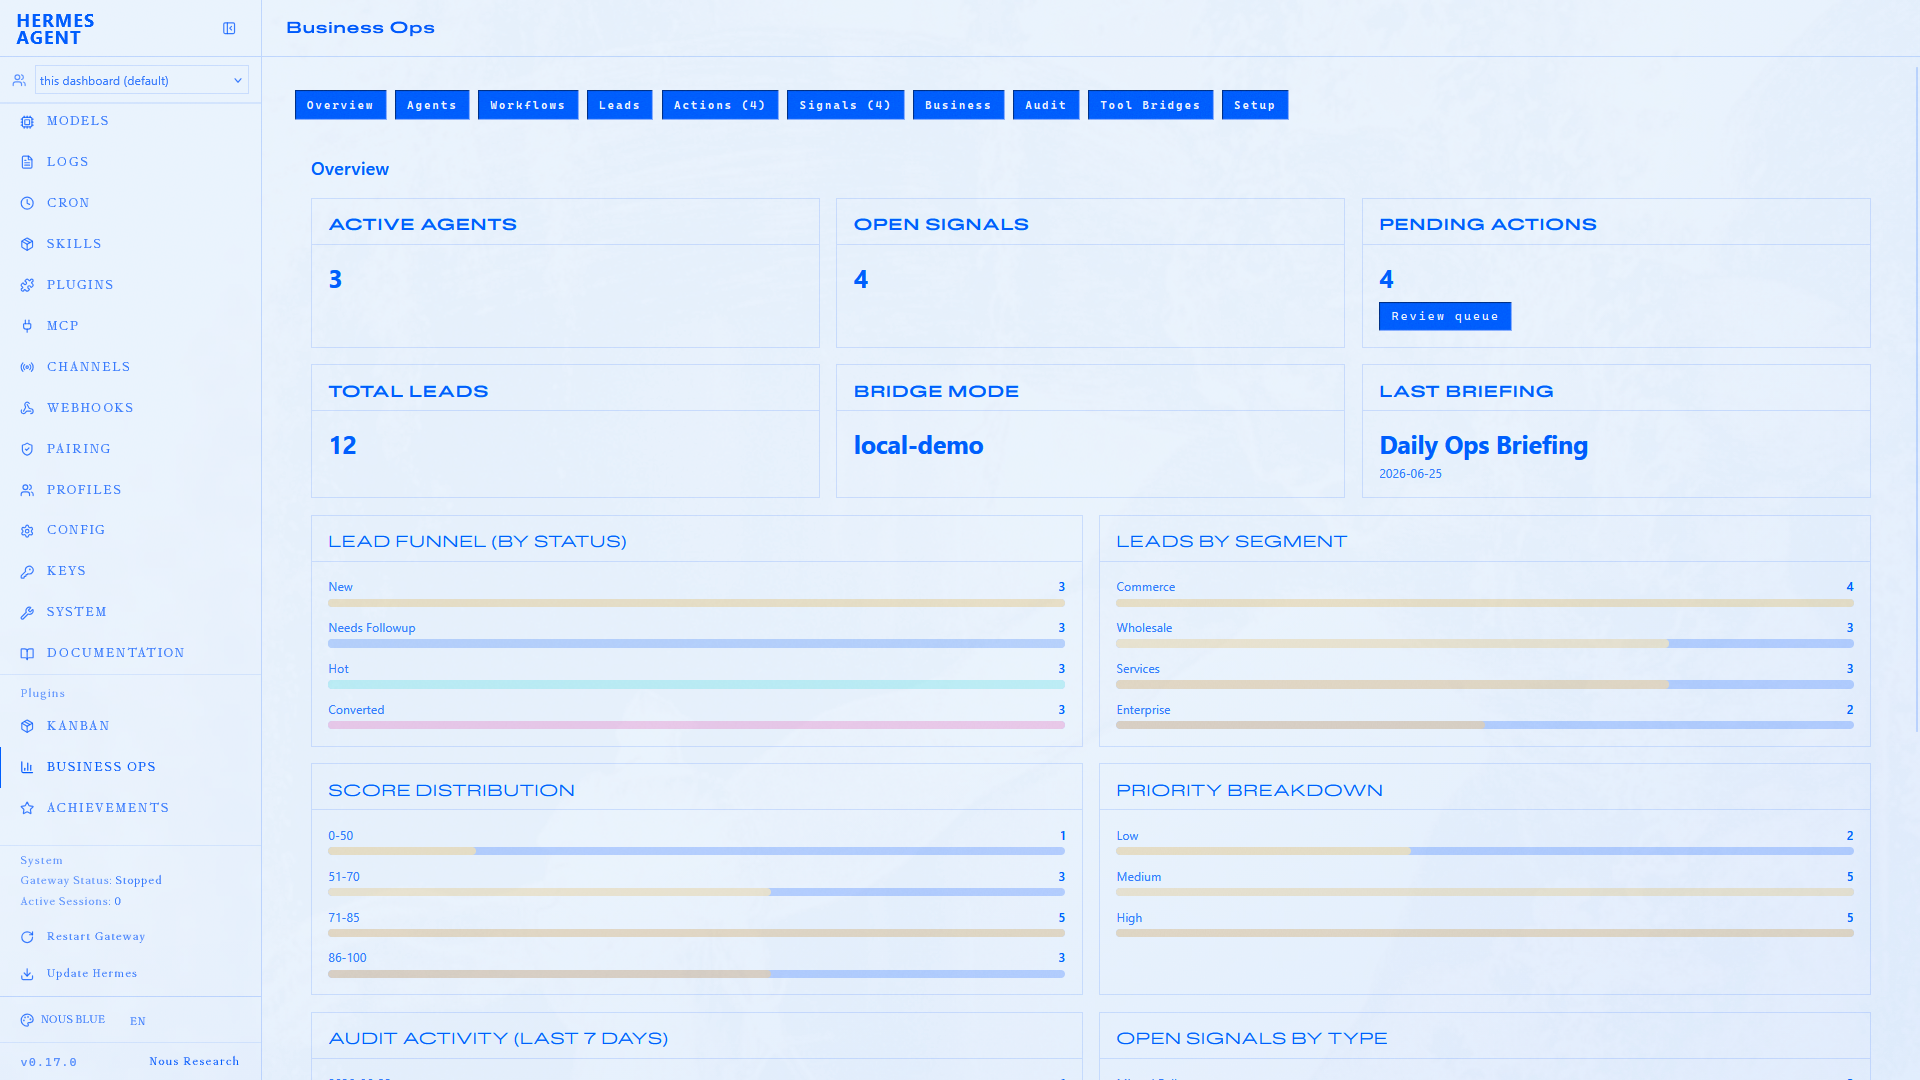Click the Gateway Status: Stopped text

[91, 881]
